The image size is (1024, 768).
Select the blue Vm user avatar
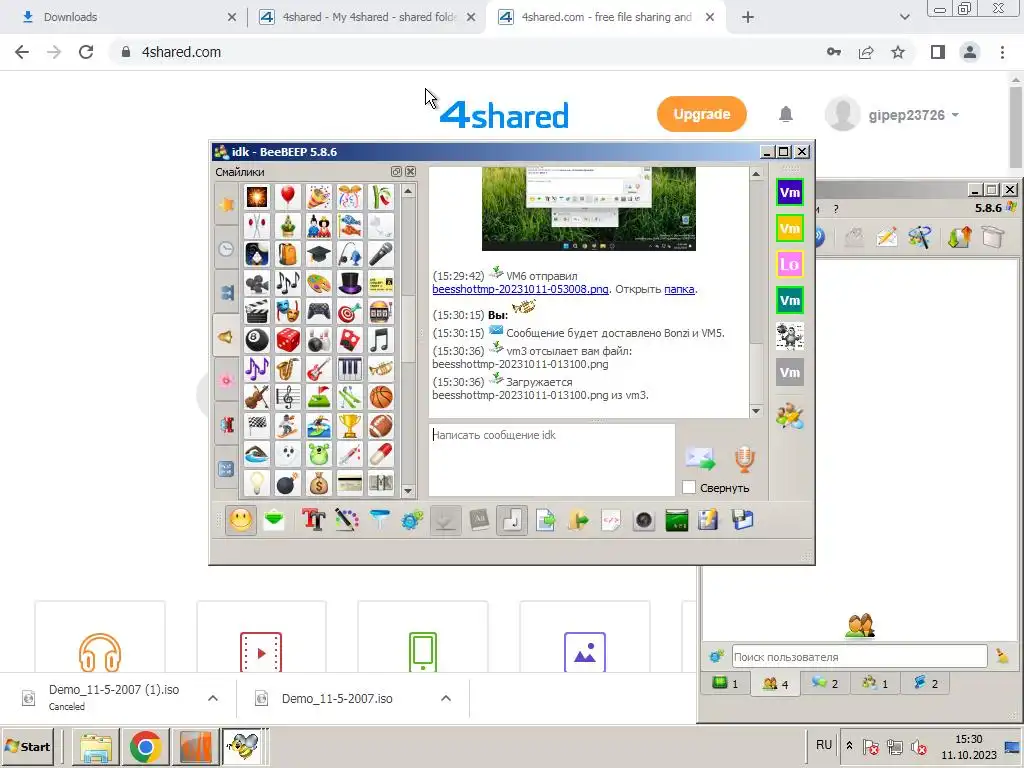[790, 192]
